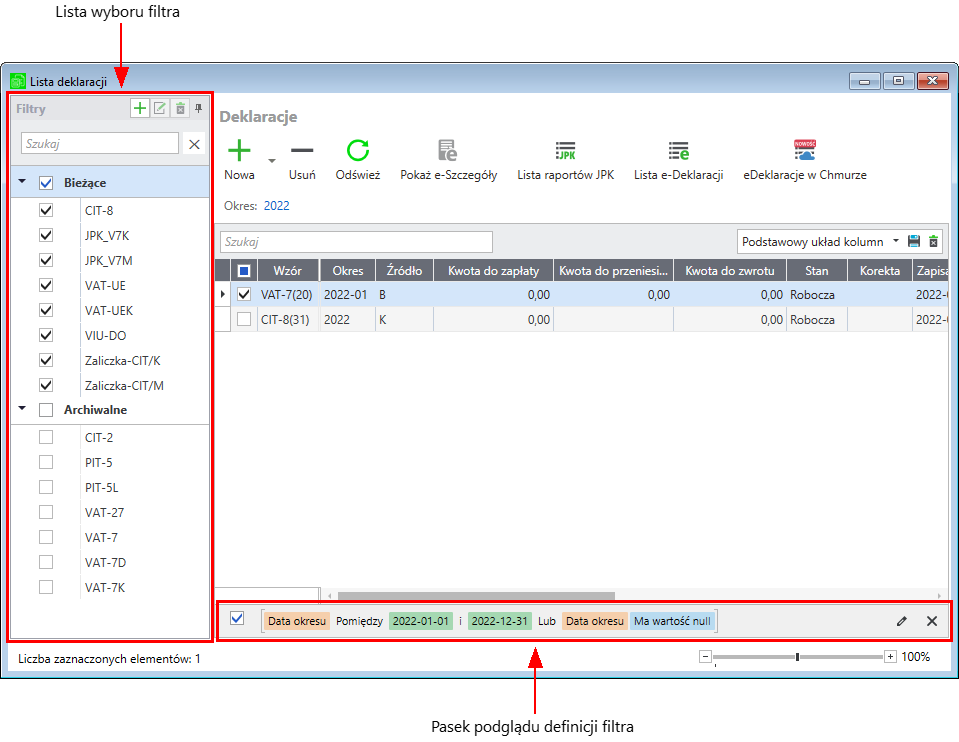Image resolution: width=959 pixels, height=742 pixels.
Task: Save the current column layout
Action: click(913, 241)
